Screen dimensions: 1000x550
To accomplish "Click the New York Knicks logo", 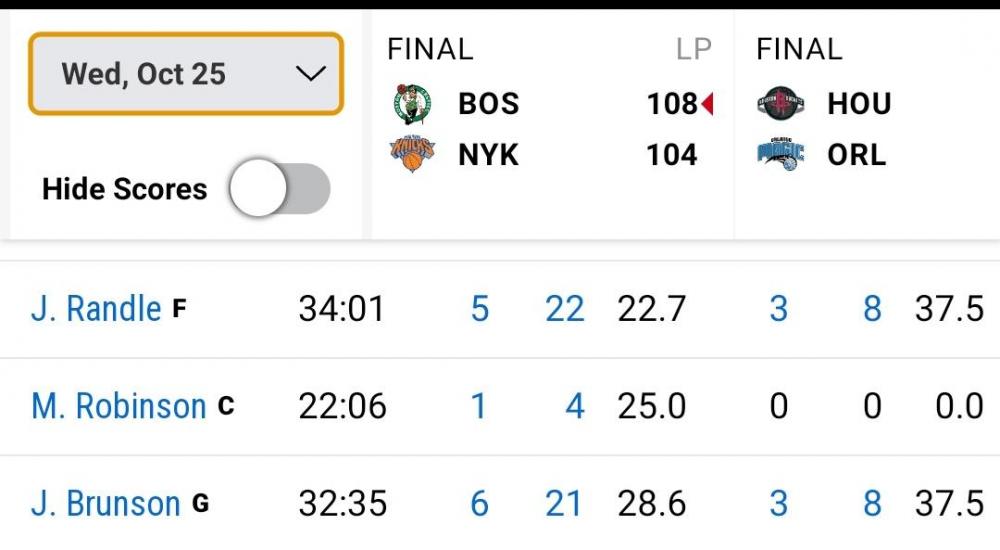I will pos(412,155).
